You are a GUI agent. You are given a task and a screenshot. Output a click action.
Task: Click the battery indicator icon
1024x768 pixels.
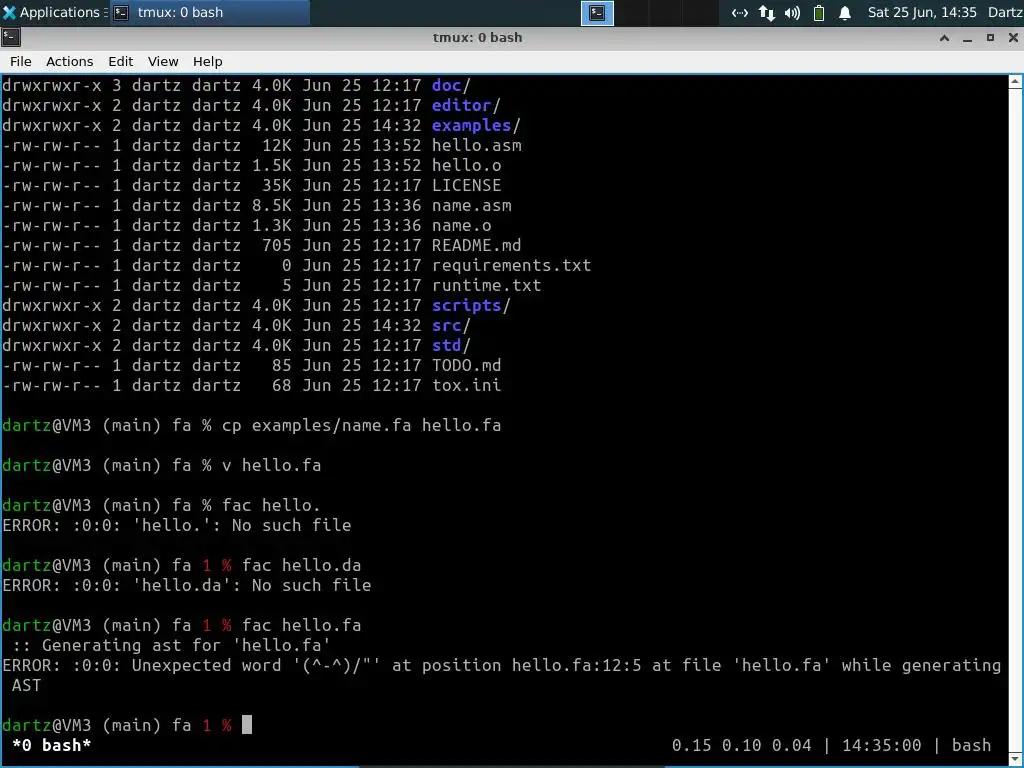coord(819,13)
